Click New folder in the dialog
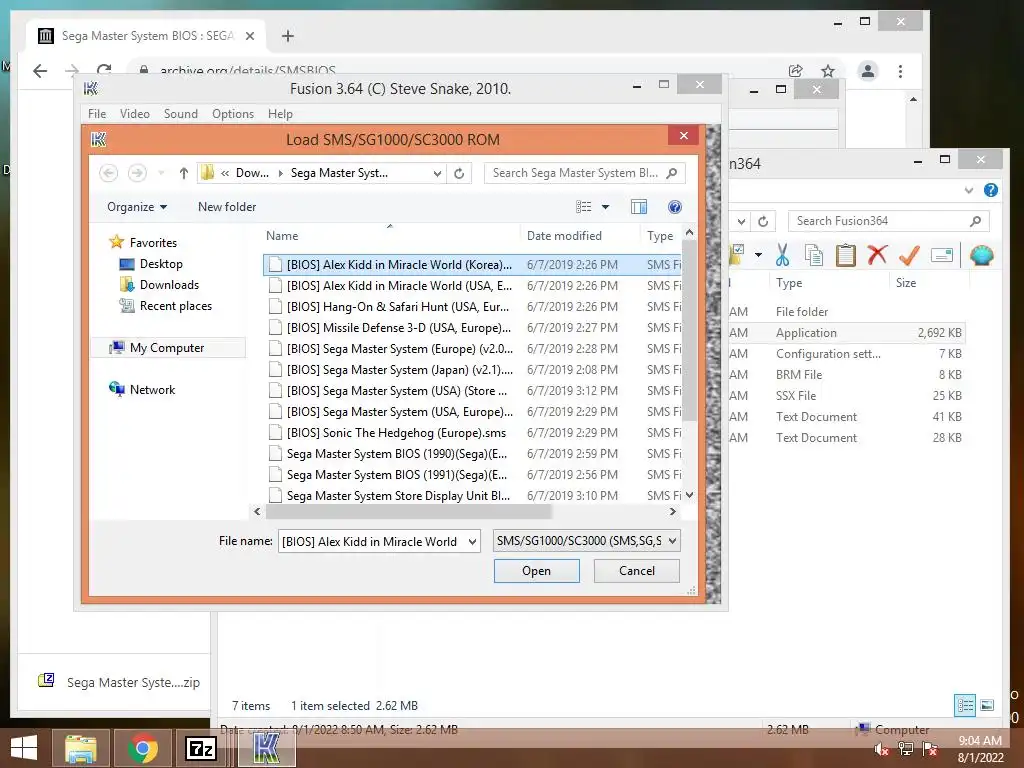Image resolution: width=1024 pixels, height=768 pixels. coord(227,207)
